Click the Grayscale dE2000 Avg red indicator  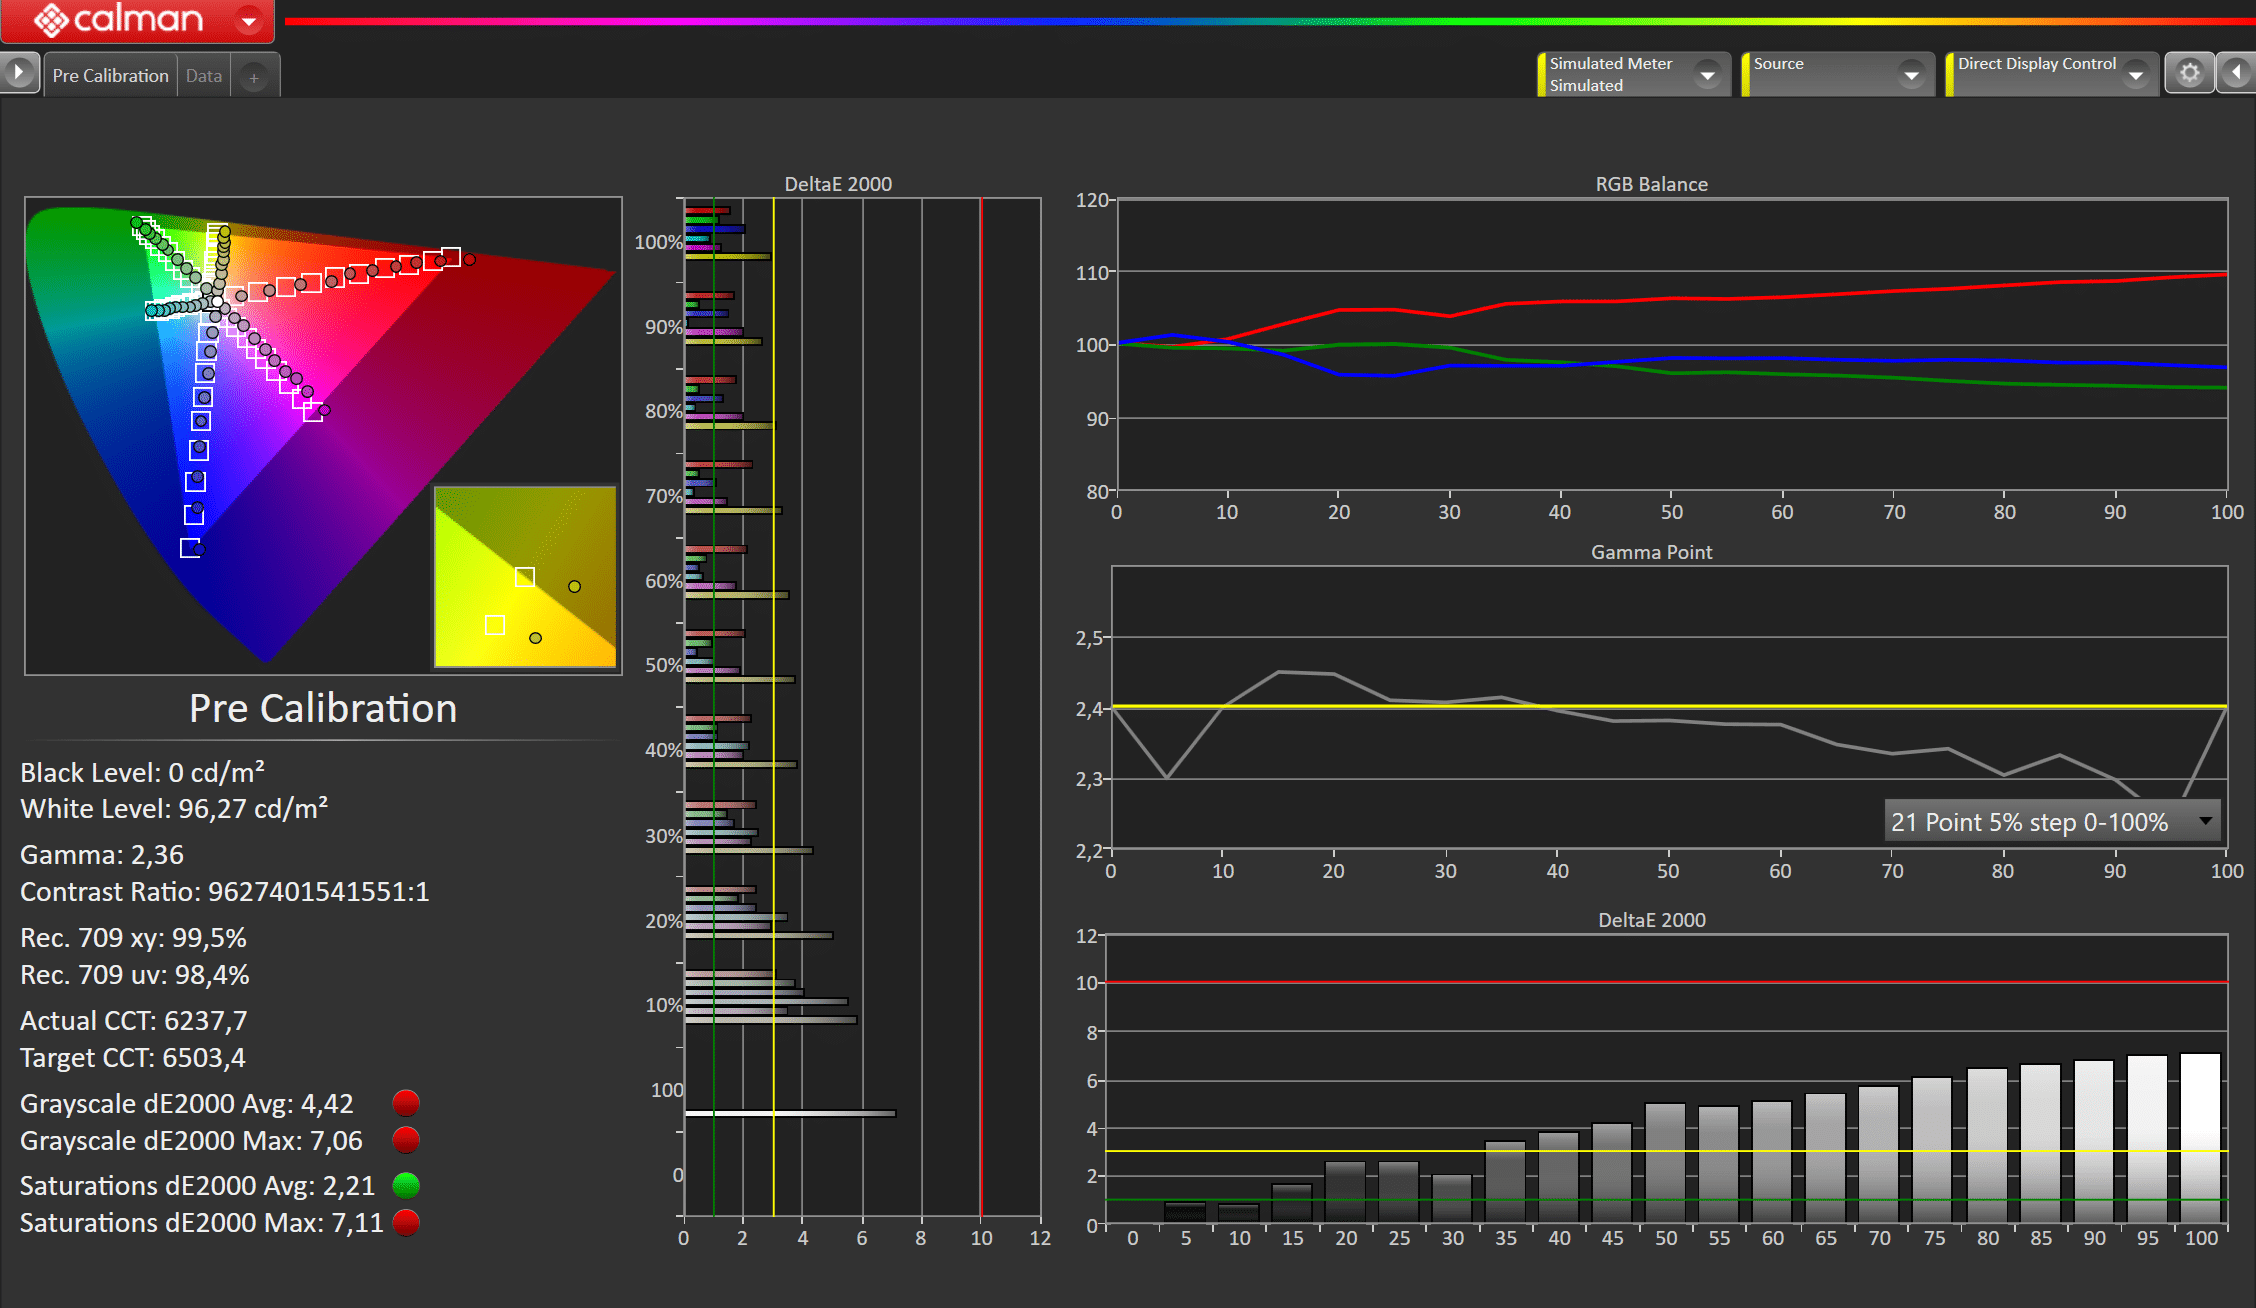tap(406, 1103)
